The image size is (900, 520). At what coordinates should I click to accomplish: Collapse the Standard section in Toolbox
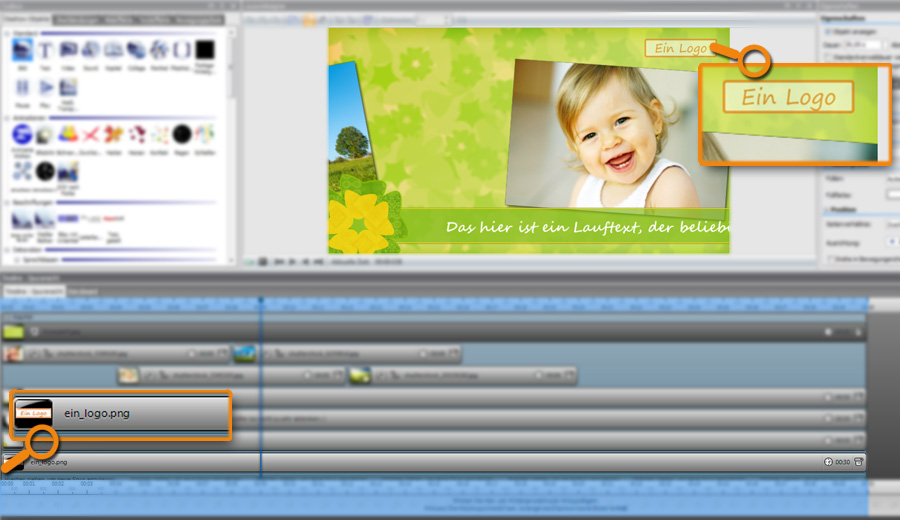(x=8, y=33)
